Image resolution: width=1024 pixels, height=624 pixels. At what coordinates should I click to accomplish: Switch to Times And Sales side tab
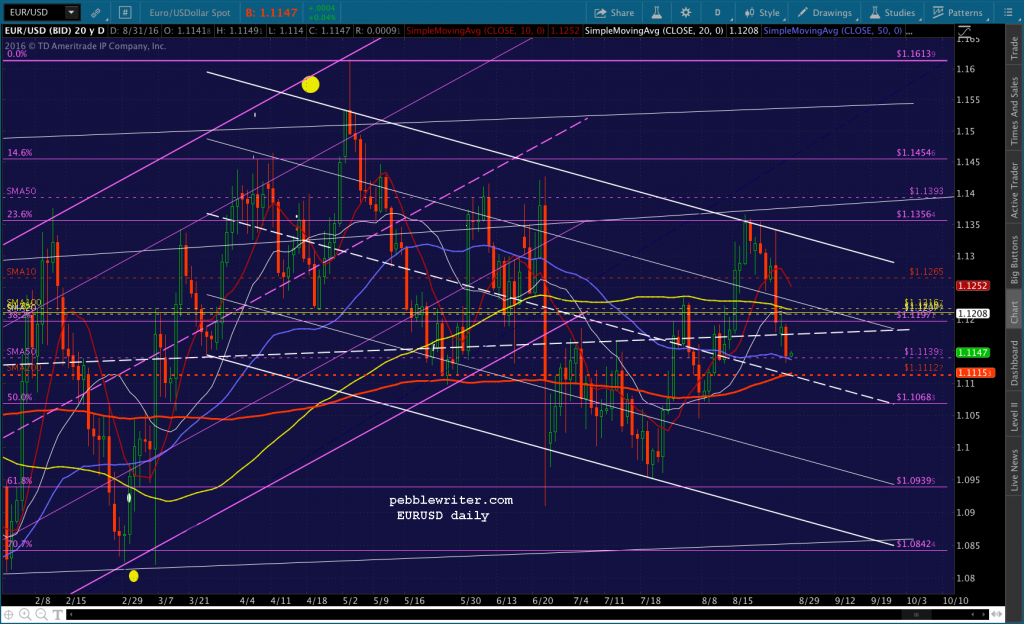(x=1014, y=111)
